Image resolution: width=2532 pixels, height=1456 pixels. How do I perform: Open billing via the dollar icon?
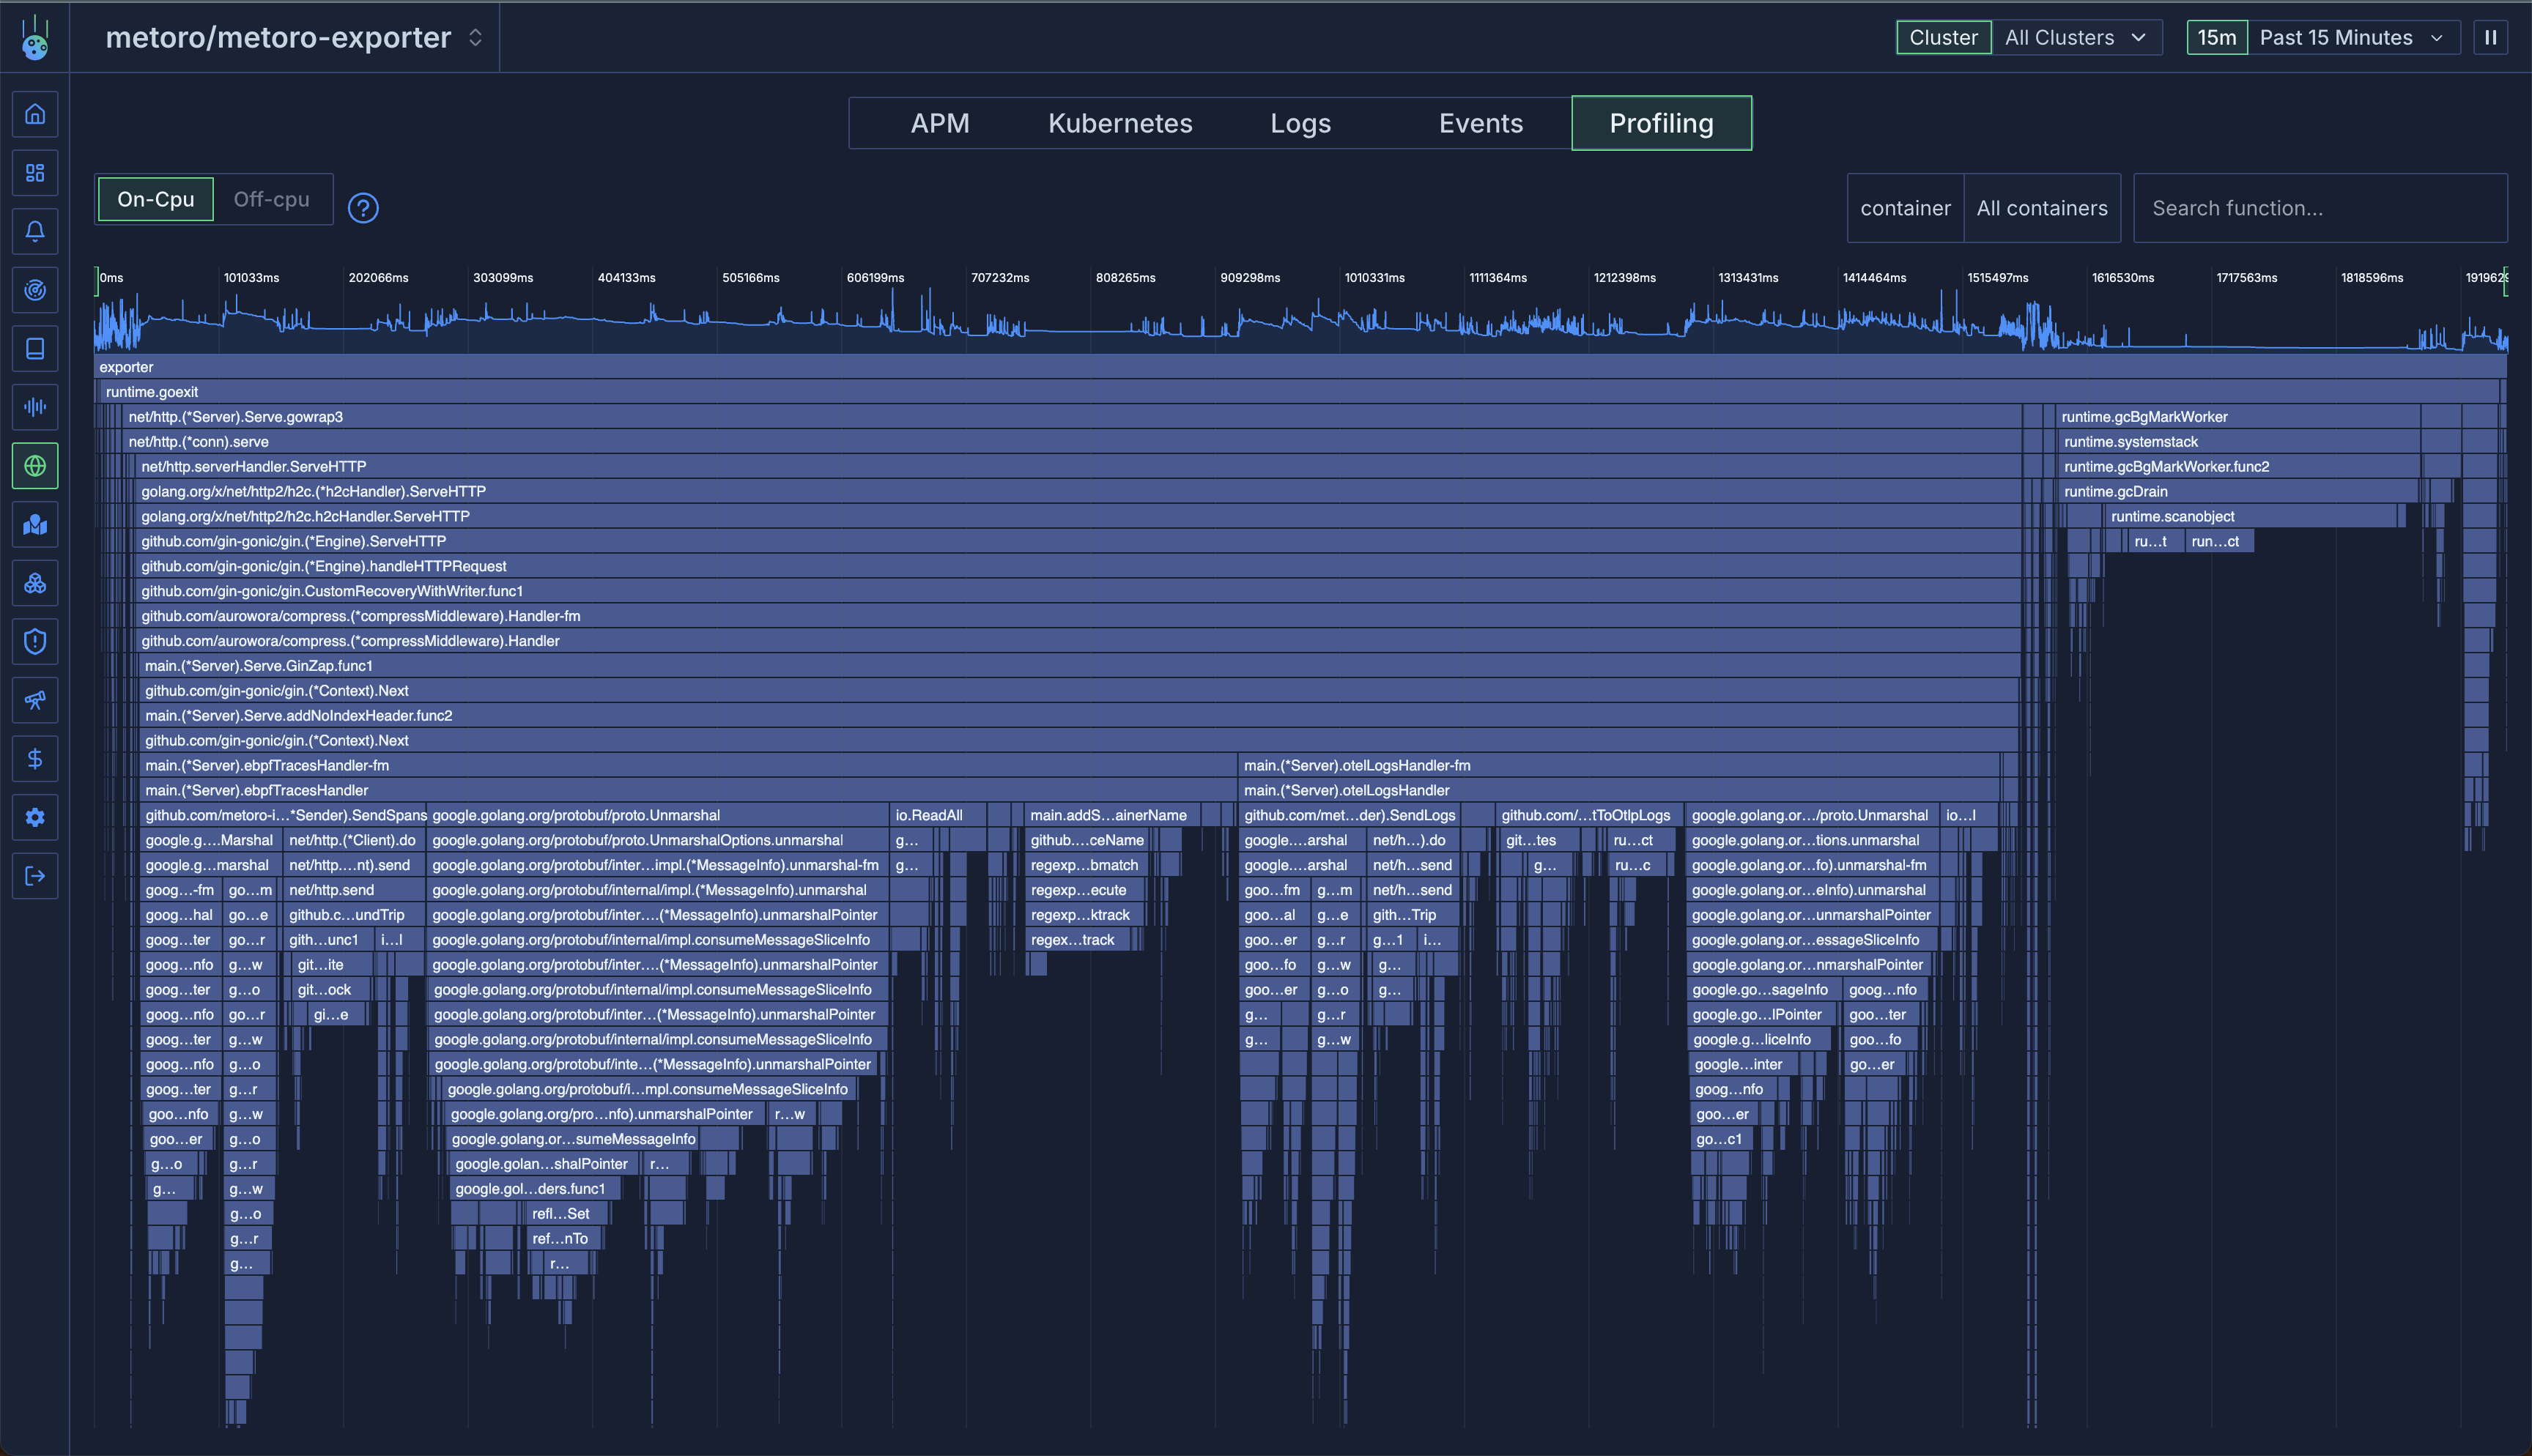tap(35, 759)
